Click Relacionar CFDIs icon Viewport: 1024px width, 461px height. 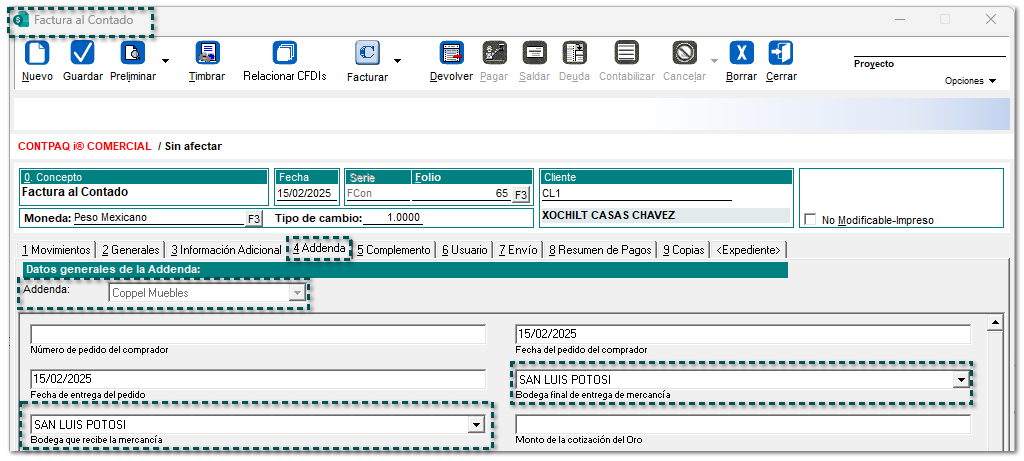pos(285,53)
